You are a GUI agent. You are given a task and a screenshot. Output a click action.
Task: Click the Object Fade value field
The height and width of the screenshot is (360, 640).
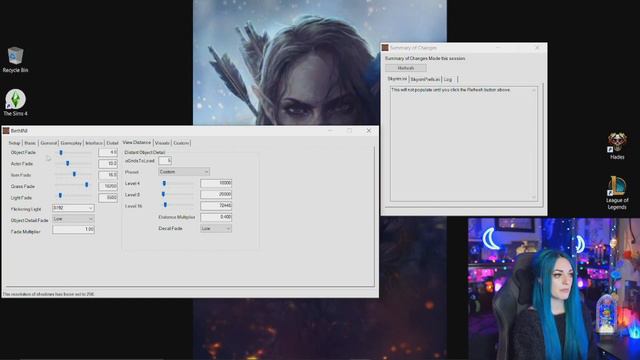point(108,152)
